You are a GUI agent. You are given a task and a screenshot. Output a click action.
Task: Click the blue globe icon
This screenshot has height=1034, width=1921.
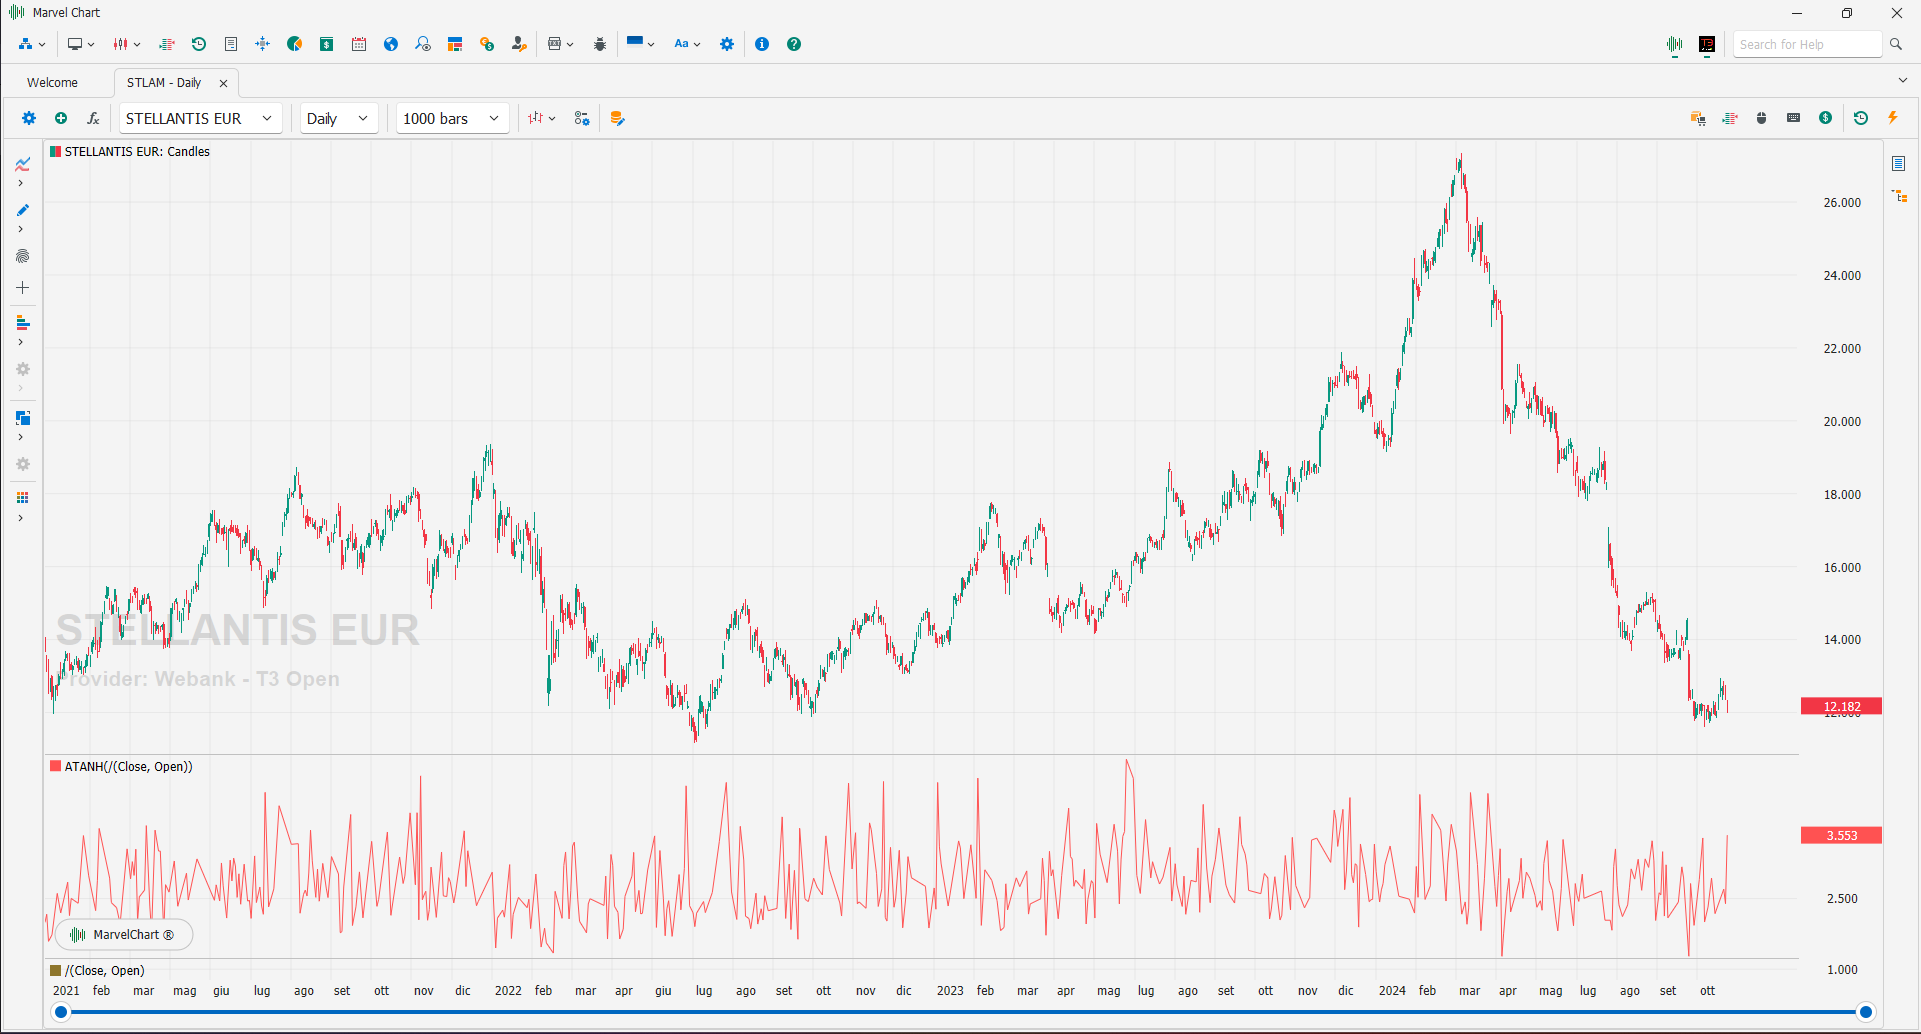tap(391, 44)
